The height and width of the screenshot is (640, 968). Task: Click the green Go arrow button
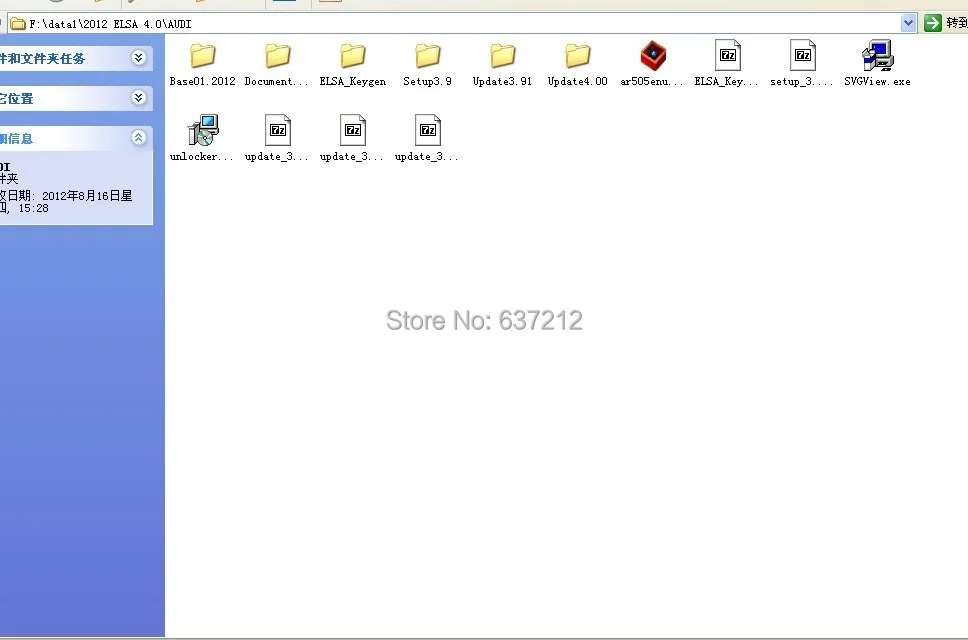tap(932, 23)
